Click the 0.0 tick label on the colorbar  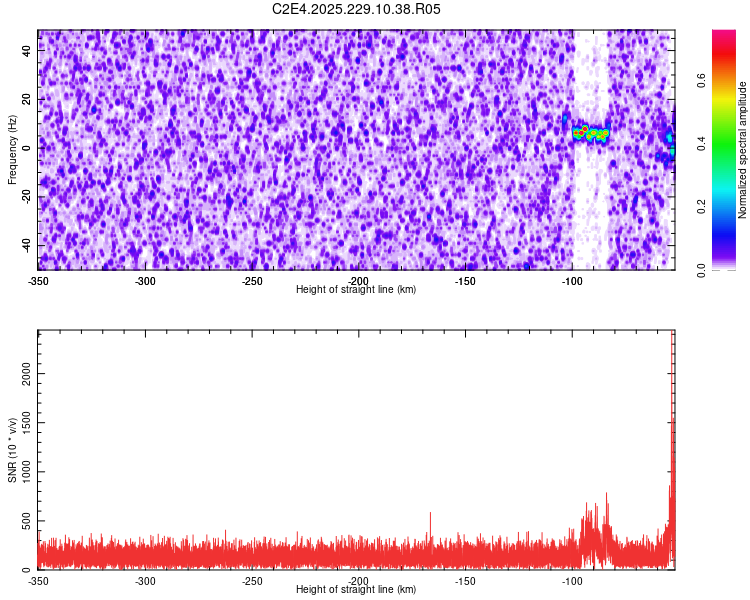coord(702,270)
